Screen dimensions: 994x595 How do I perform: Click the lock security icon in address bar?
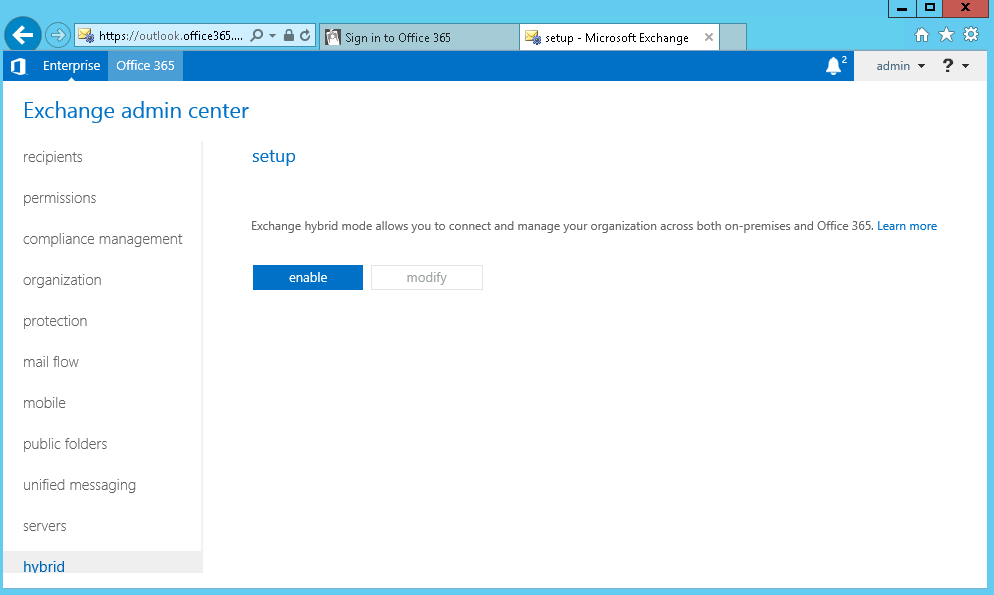[289, 35]
